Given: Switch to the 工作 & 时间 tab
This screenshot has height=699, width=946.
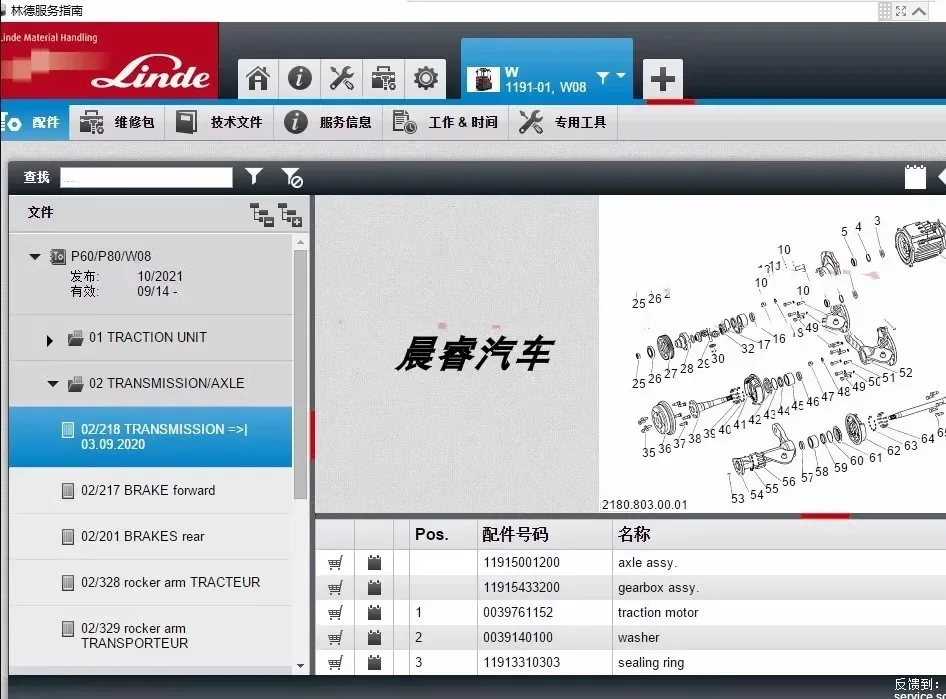Looking at the screenshot, I should [446, 122].
